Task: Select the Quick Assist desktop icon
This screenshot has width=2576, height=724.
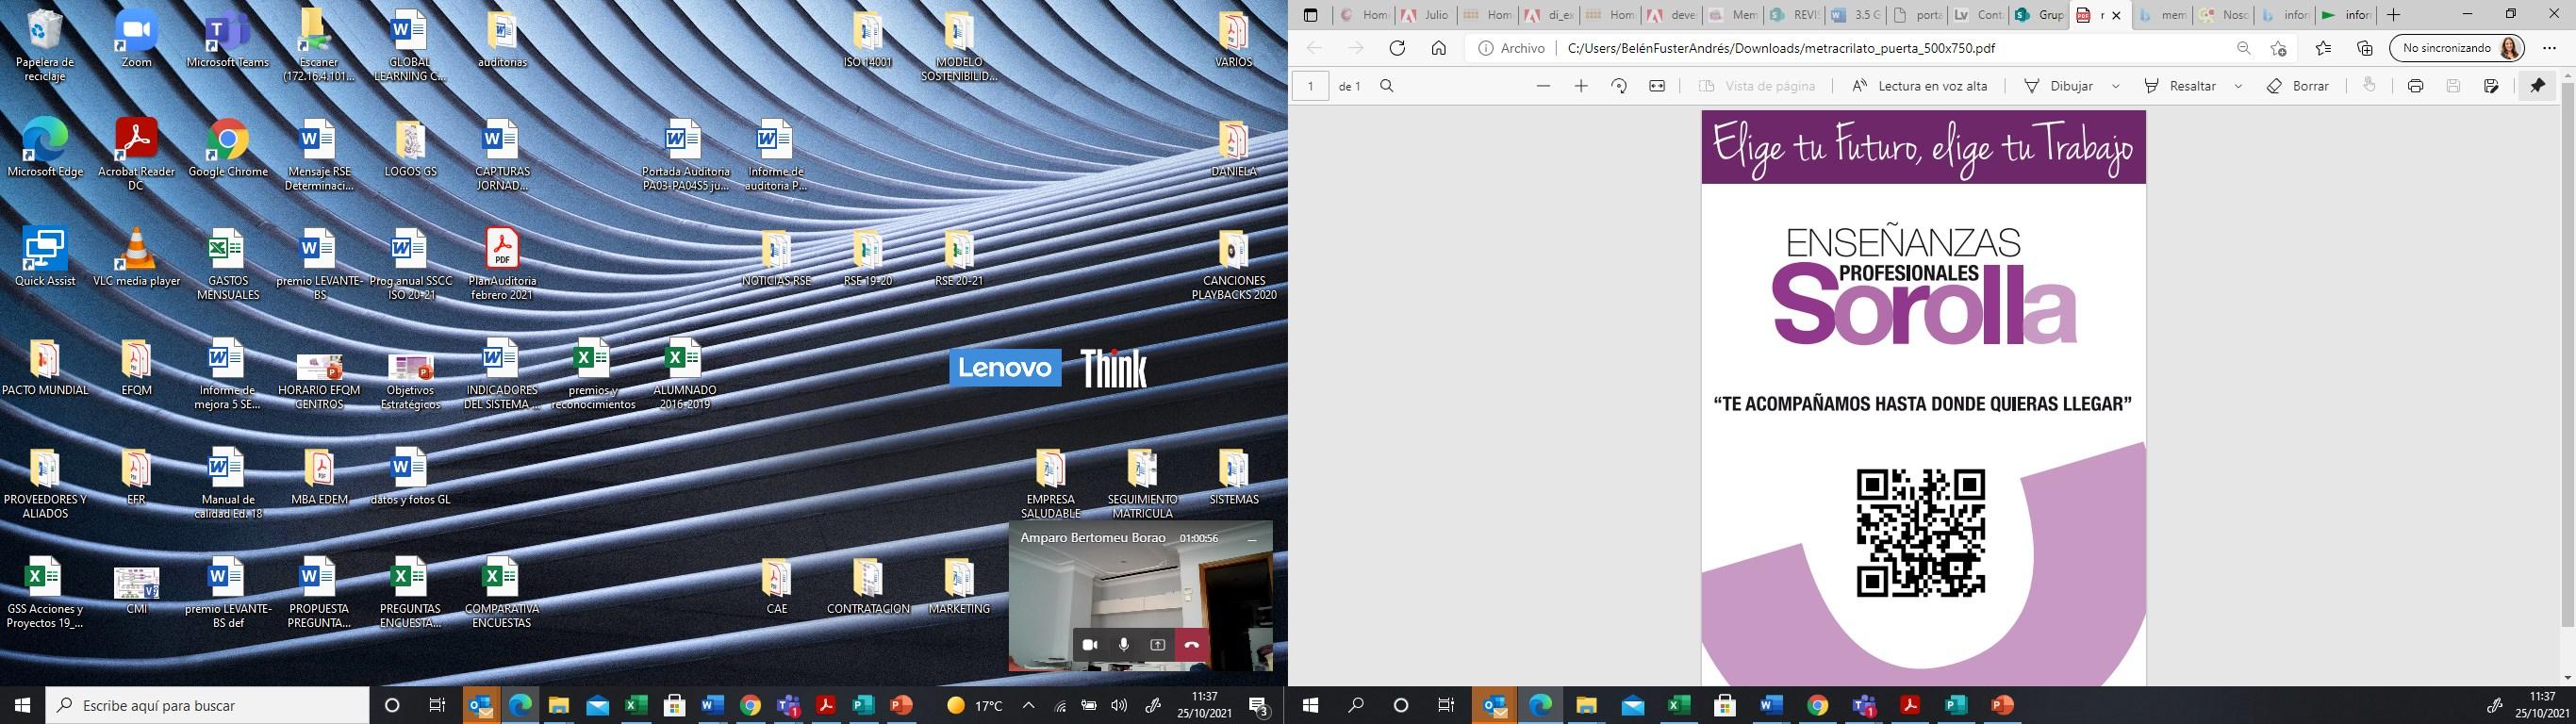Action: click(45, 259)
